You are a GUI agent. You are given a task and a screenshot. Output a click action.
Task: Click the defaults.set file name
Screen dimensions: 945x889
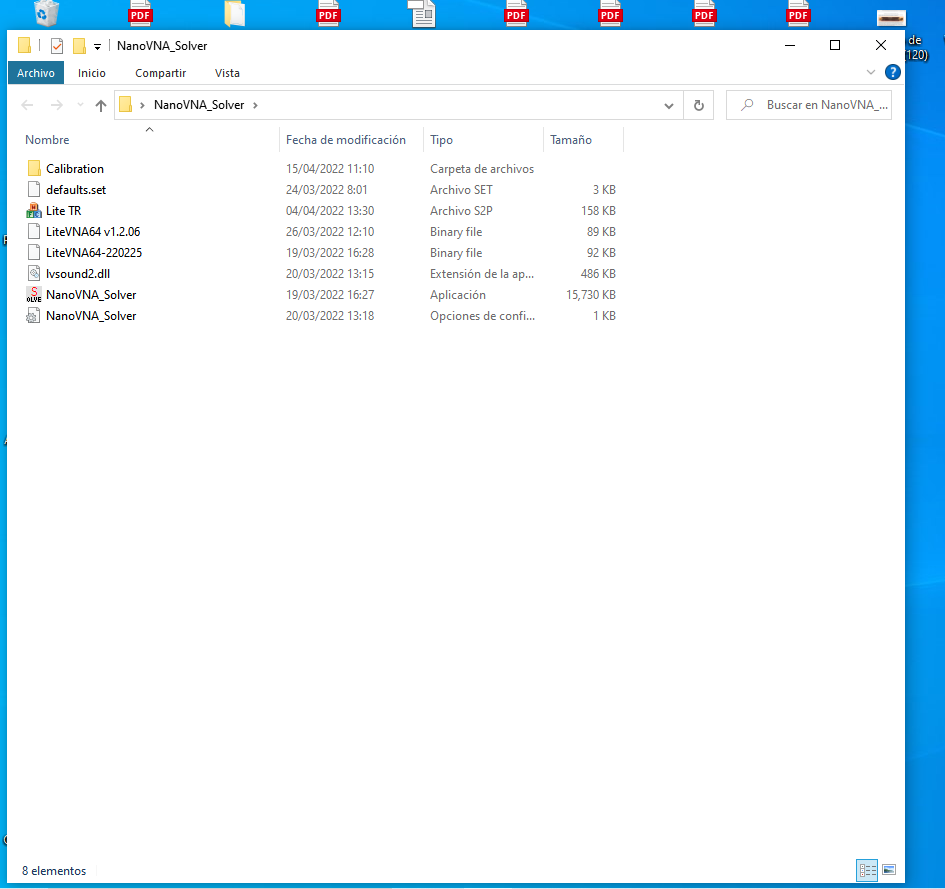tap(76, 190)
